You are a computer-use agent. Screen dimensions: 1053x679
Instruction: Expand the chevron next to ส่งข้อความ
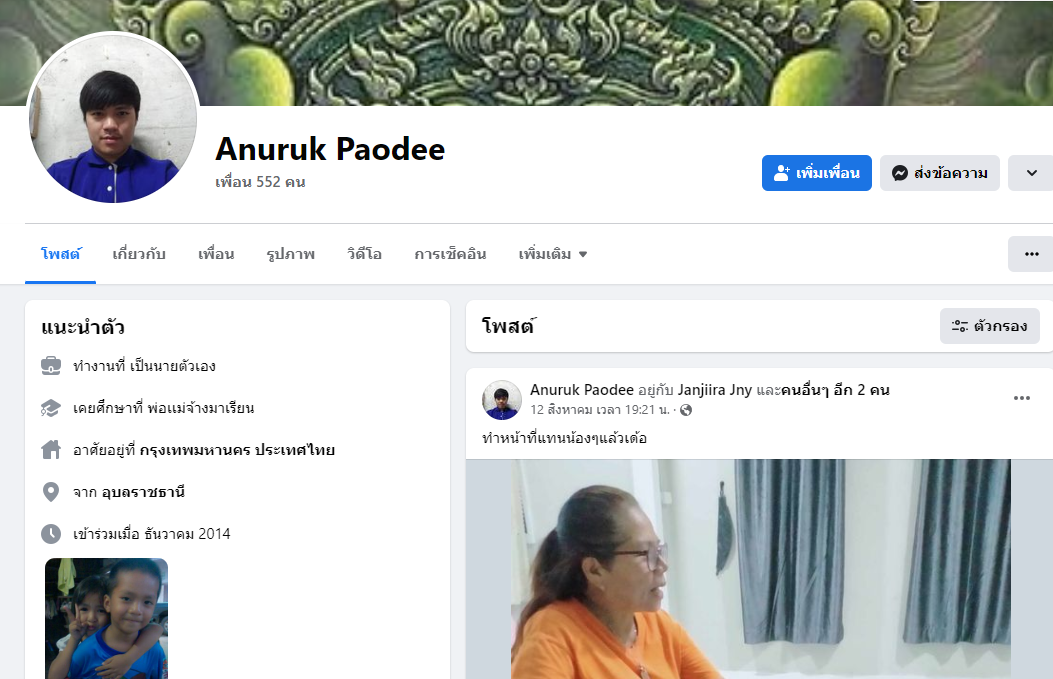1032,173
